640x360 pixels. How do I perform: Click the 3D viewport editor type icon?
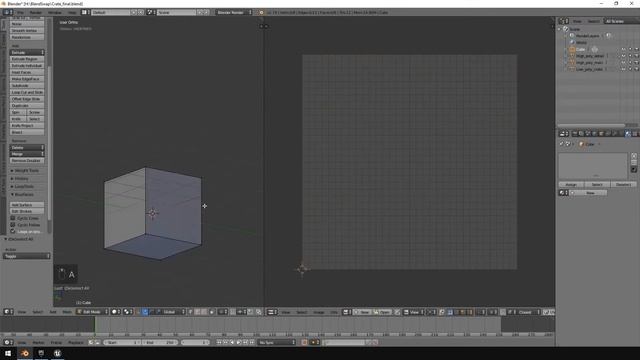pos(8,312)
